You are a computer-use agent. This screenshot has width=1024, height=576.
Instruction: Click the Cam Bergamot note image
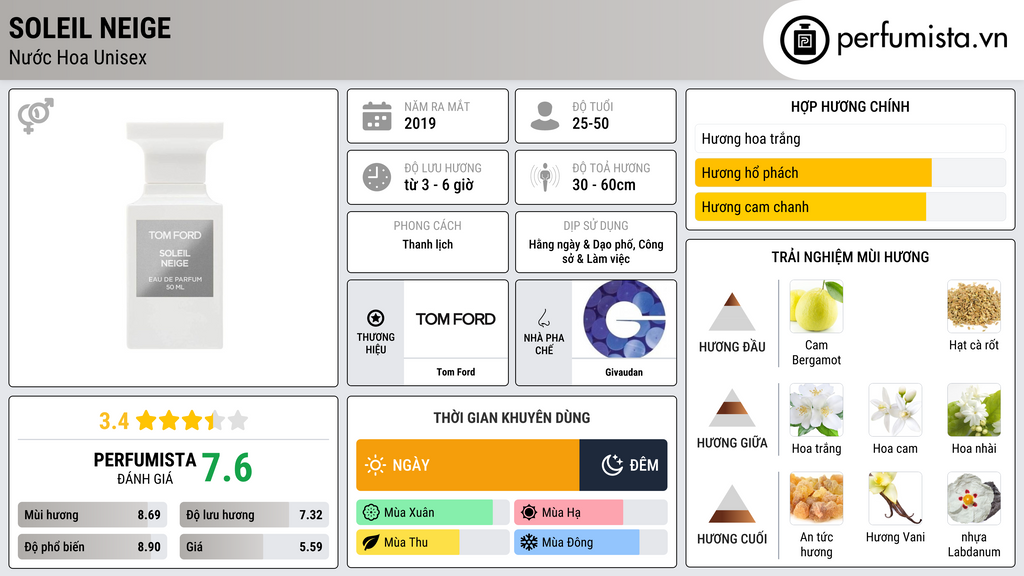click(x=816, y=307)
